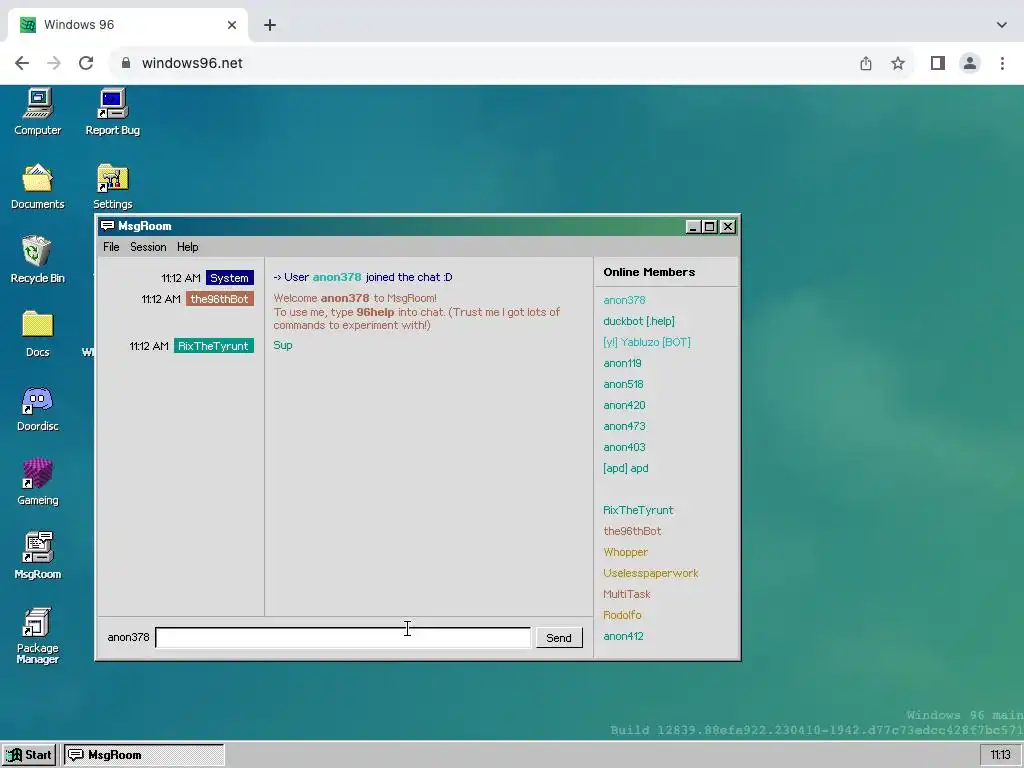Bookmark page with the star icon
Image resolution: width=1024 pixels, height=768 pixels.
pyautogui.click(x=898, y=63)
